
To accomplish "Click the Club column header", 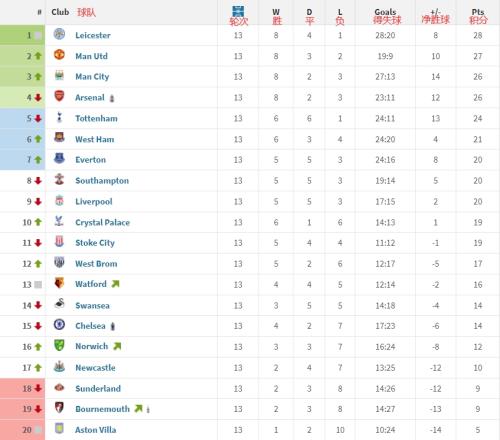I will click(x=60, y=12).
